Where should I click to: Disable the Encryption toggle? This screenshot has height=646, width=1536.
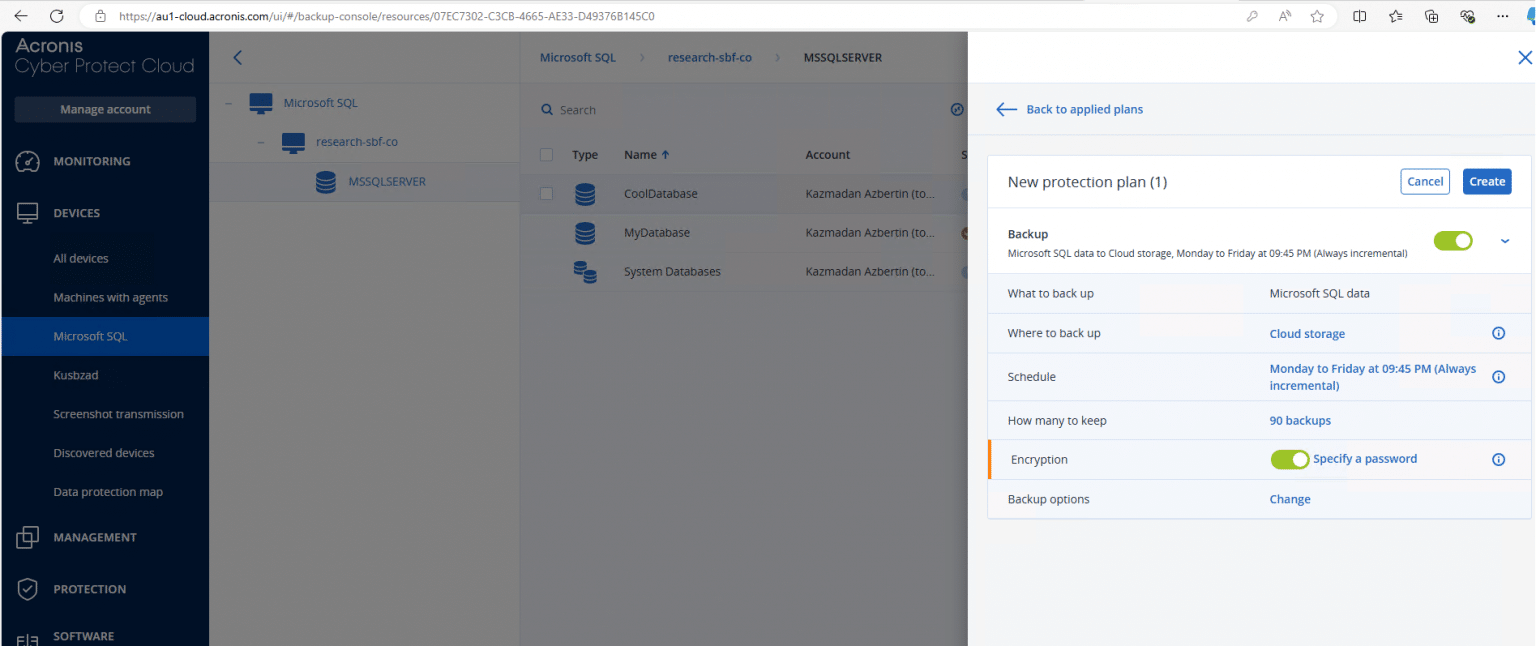click(x=1290, y=459)
